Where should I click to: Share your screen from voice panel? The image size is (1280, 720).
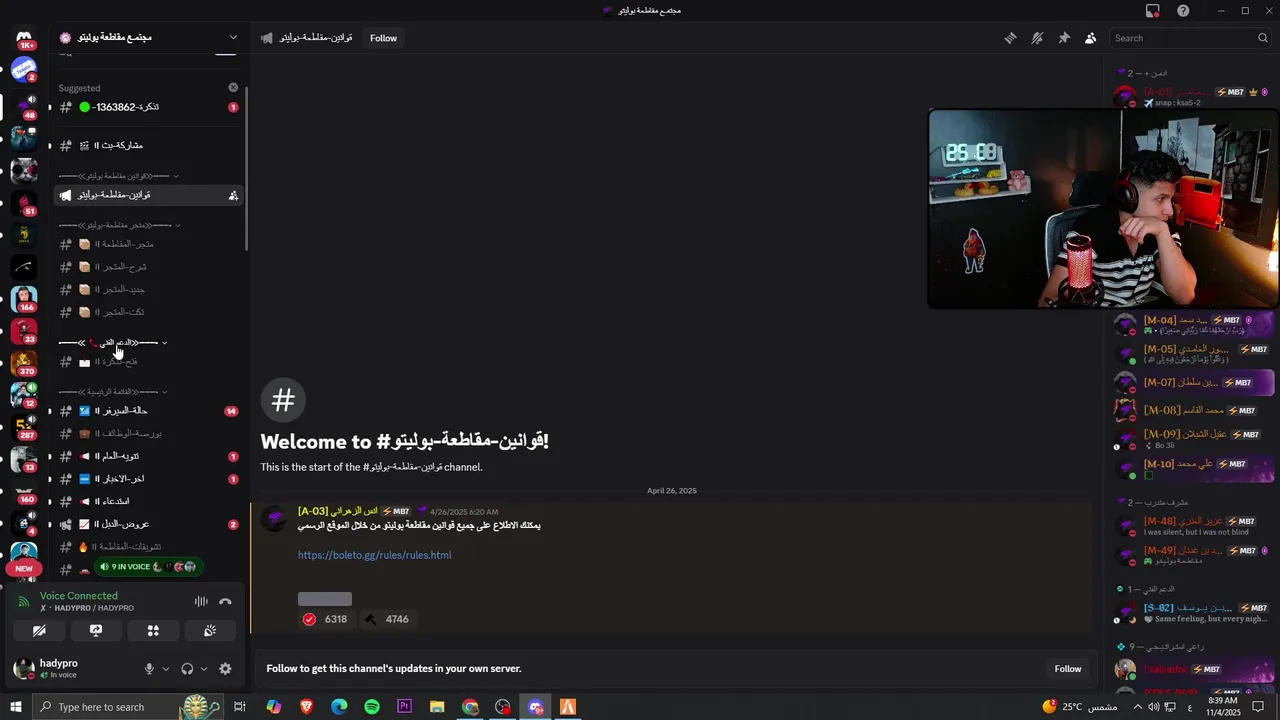[96, 631]
